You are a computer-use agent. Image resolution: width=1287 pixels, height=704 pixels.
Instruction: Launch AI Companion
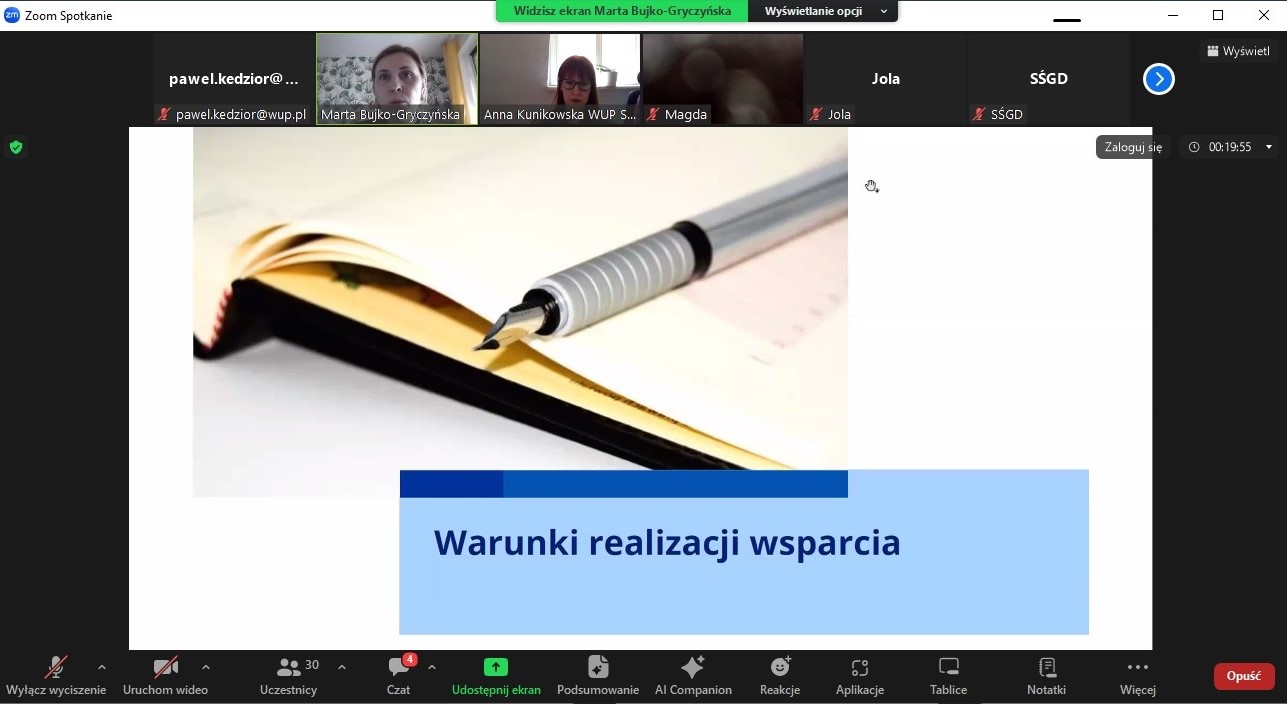click(x=693, y=677)
